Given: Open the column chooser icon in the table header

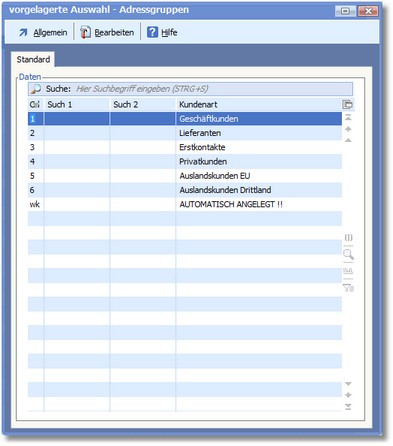Looking at the screenshot, I should pos(347,104).
